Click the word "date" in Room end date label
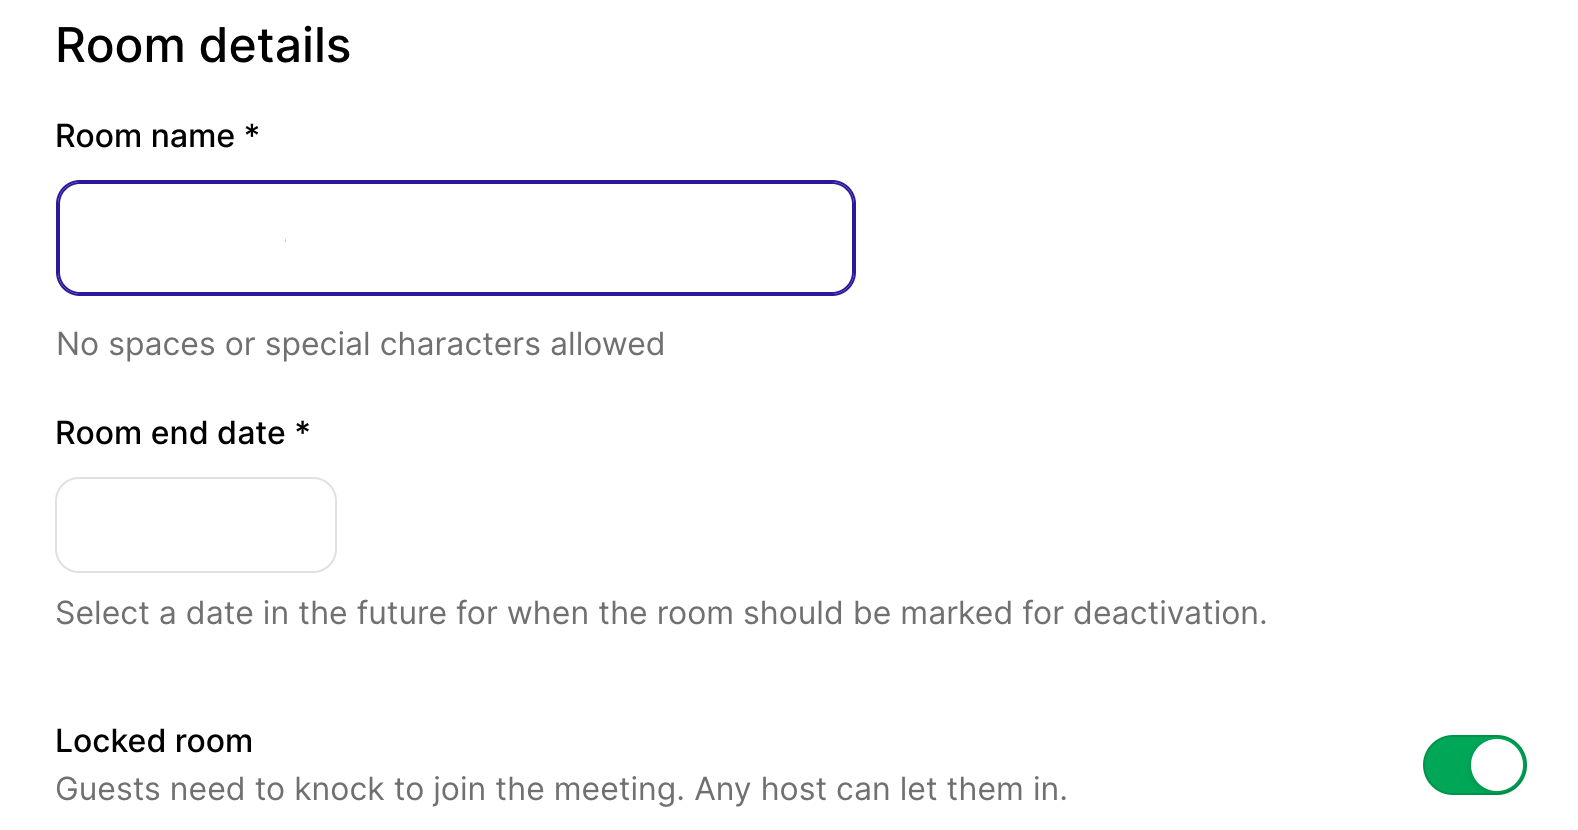1578x830 pixels. [x=251, y=433]
